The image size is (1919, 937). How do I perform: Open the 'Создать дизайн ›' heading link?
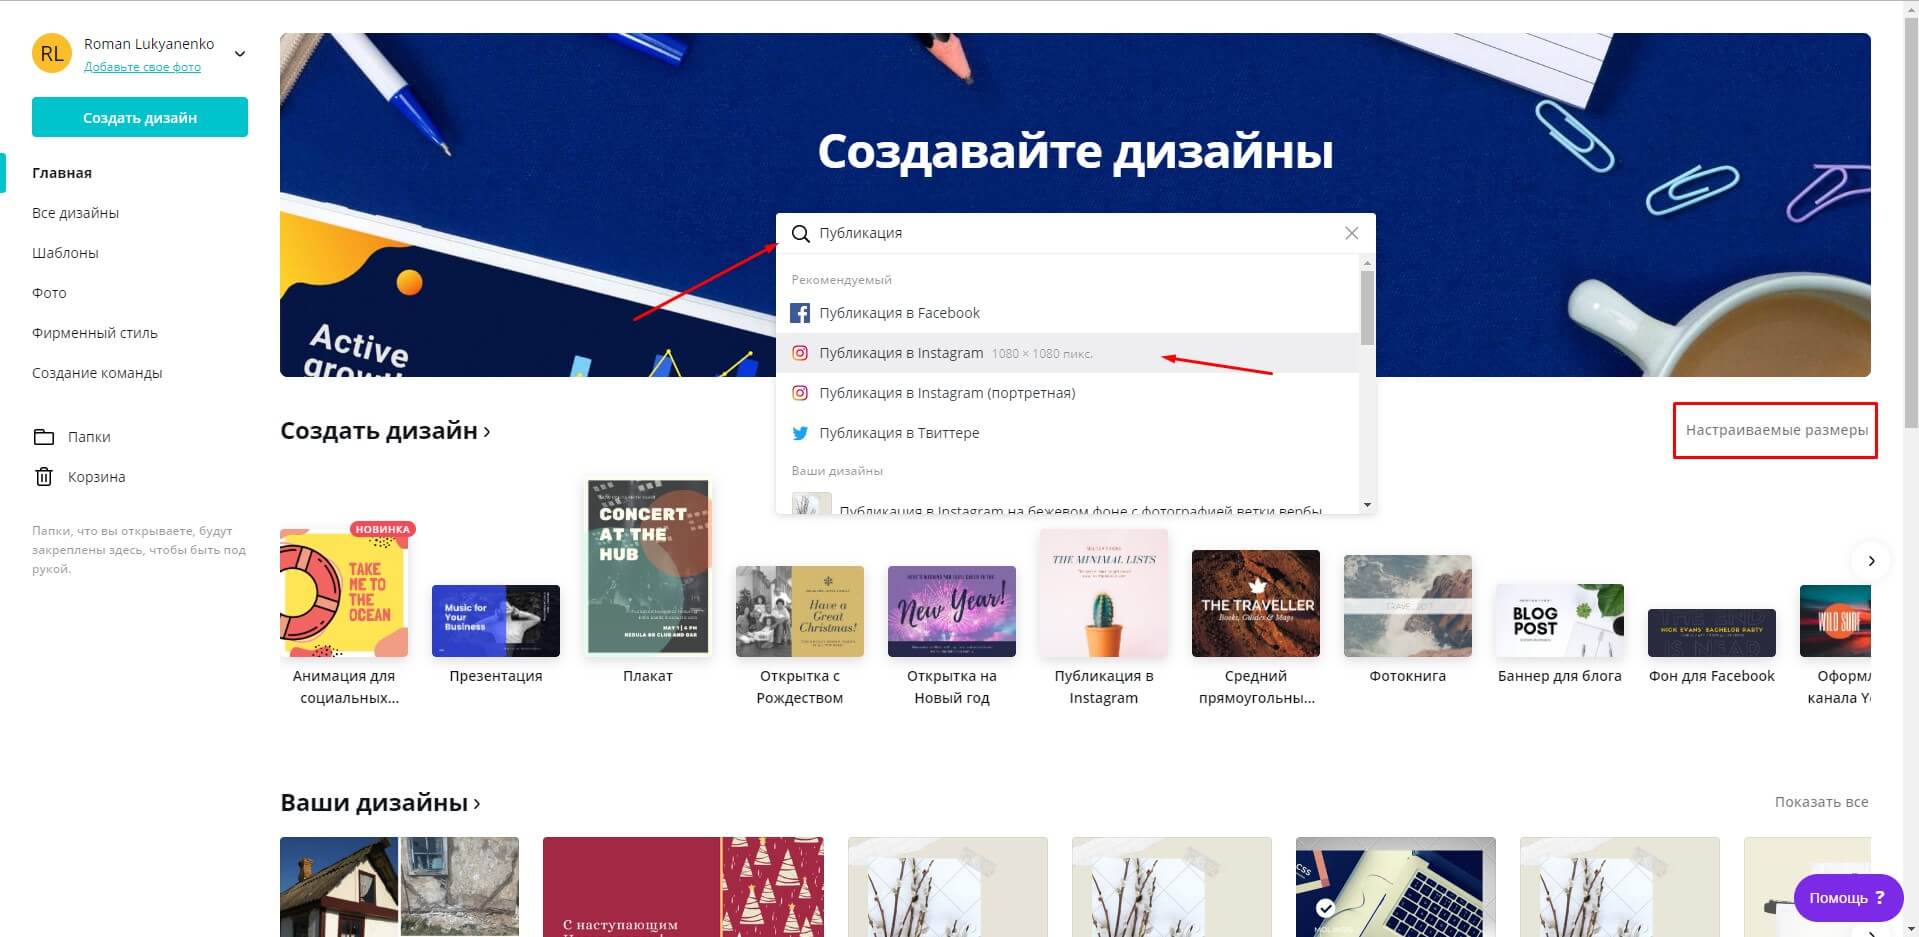(x=385, y=431)
